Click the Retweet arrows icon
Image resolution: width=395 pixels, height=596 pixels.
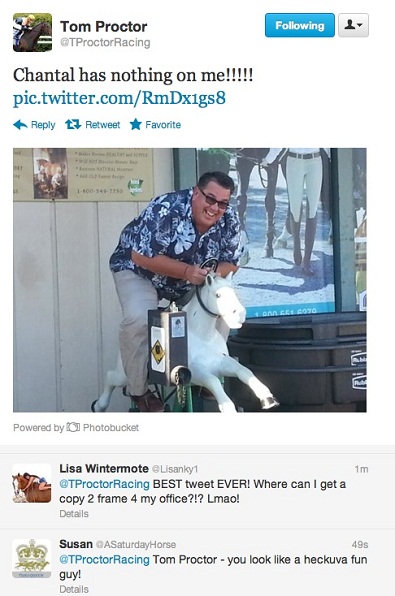pos(73,124)
